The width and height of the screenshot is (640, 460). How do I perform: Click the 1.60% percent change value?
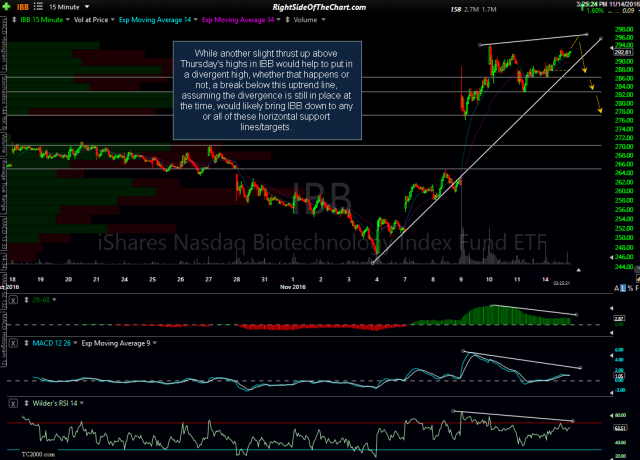coord(595,11)
